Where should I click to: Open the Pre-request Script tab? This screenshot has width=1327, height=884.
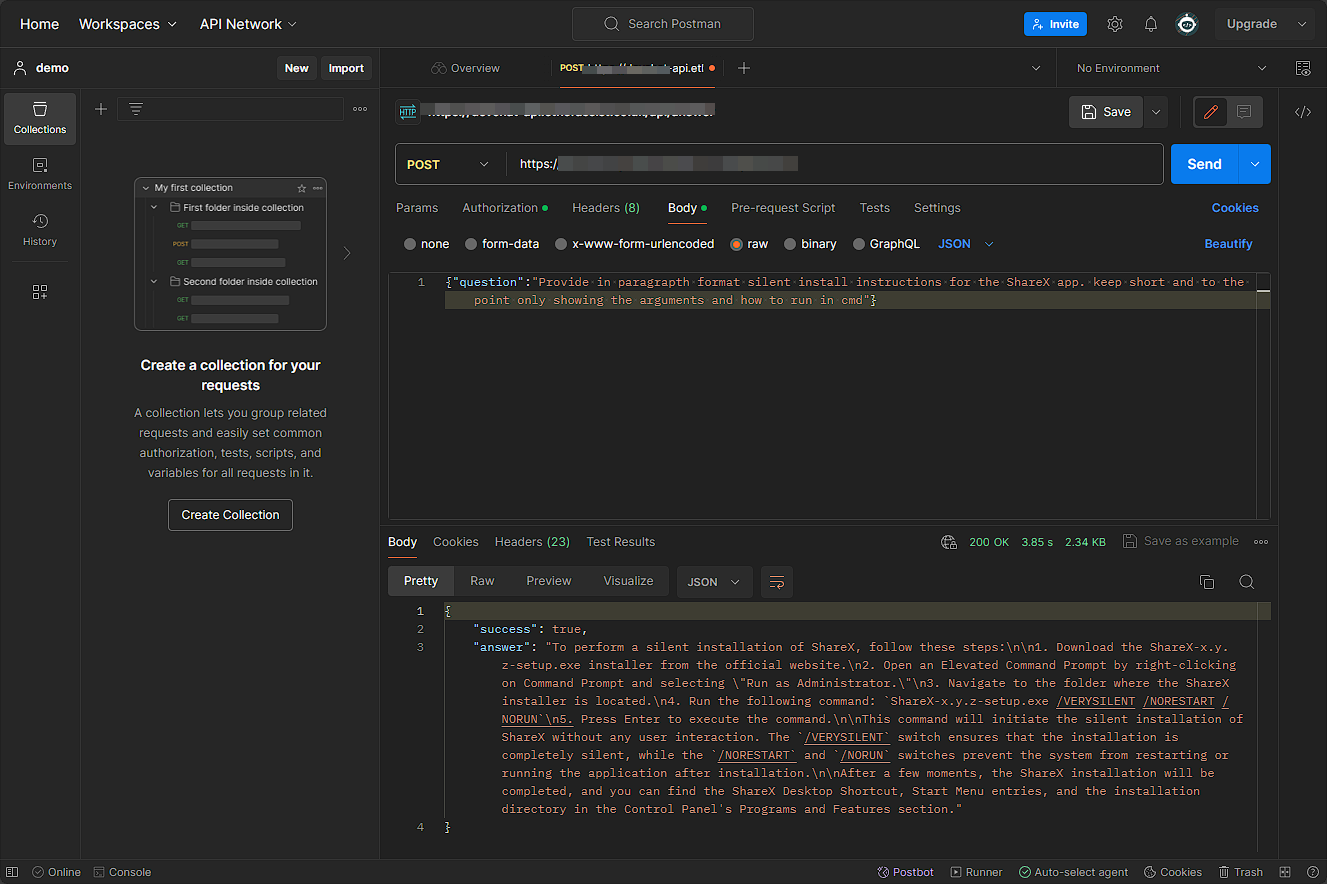(783, 208)
